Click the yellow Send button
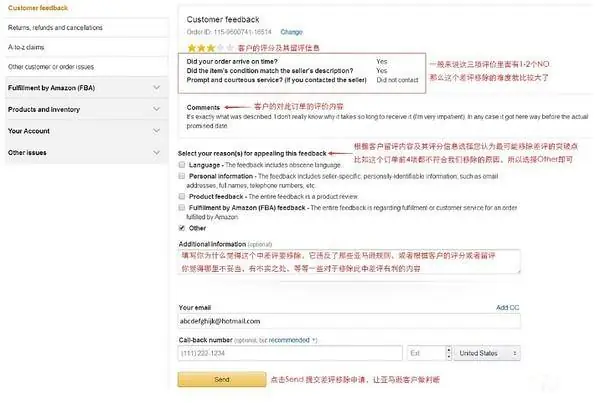 click(x=222, y=380)
